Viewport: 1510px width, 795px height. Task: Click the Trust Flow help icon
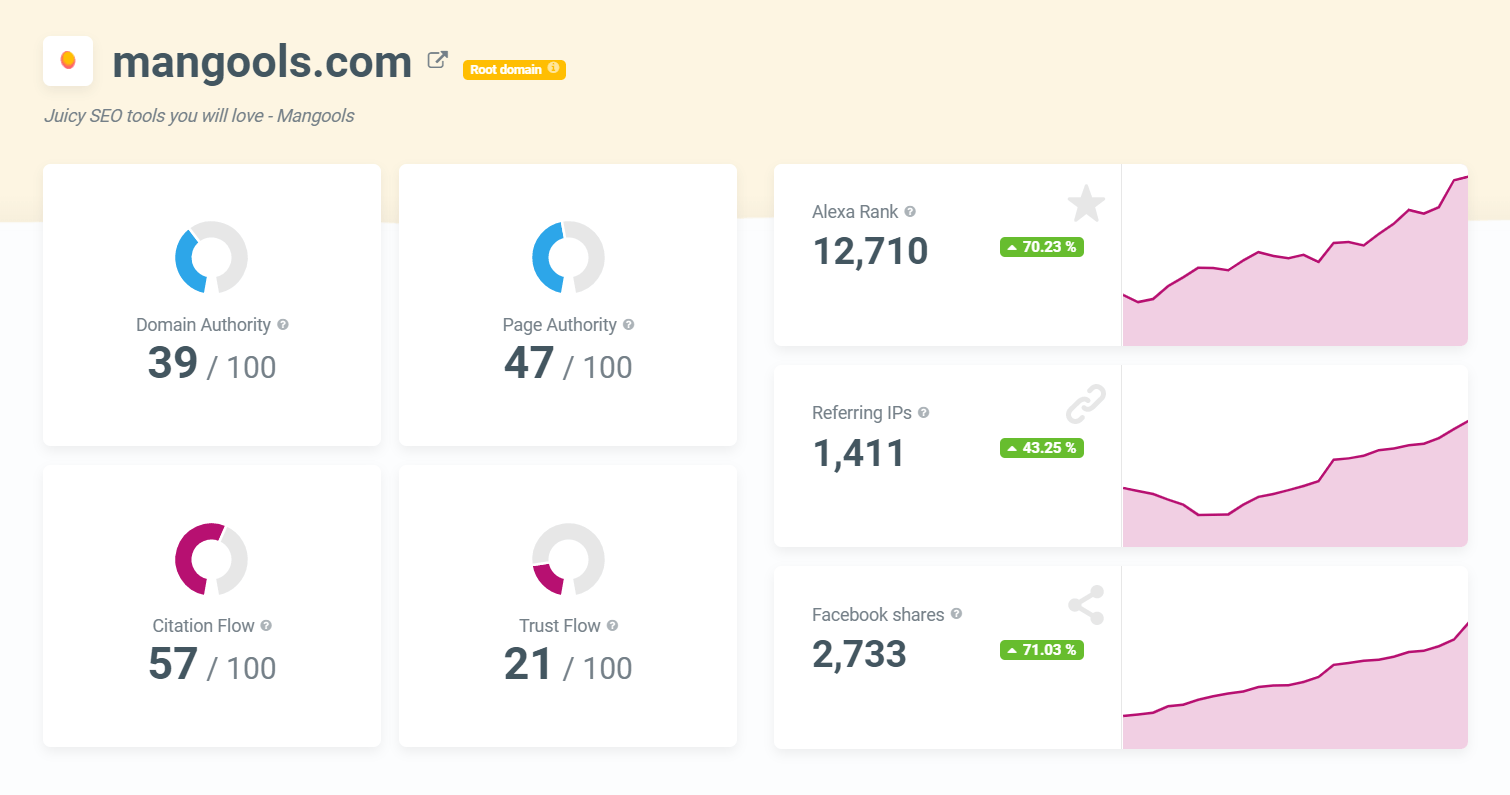pyautogui.click(x=612, y=625)
